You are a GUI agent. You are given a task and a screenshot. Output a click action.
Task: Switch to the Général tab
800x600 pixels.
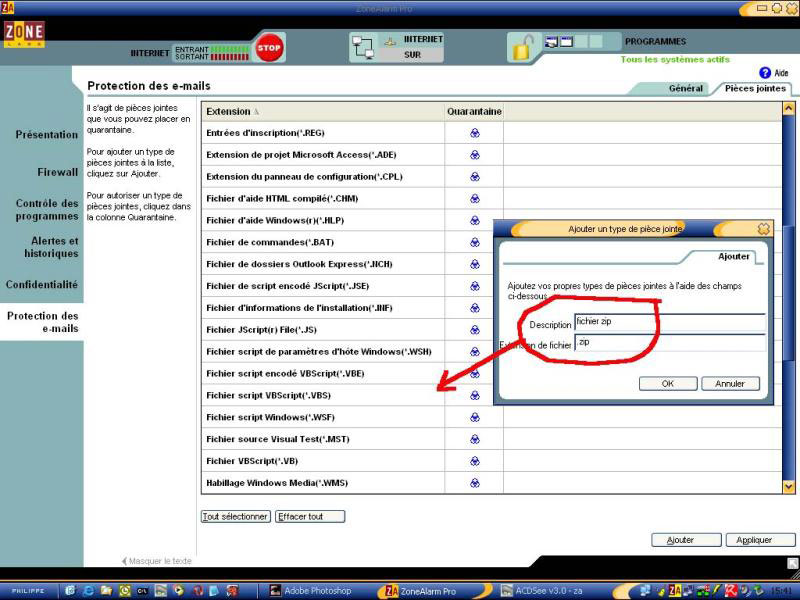[686, 89]
